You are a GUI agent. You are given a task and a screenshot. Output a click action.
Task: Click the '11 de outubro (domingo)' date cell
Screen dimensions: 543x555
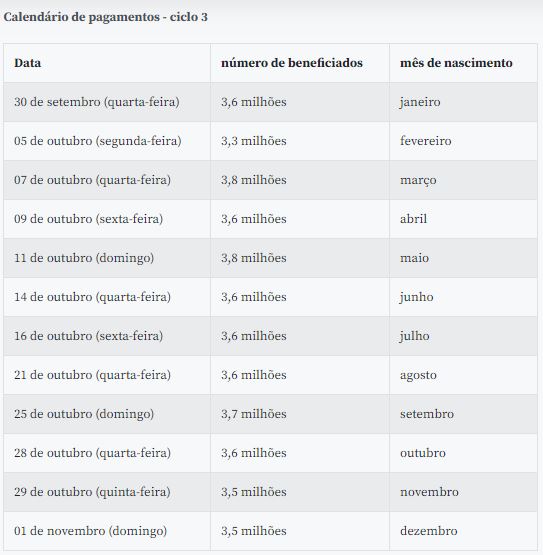point(107,258)
